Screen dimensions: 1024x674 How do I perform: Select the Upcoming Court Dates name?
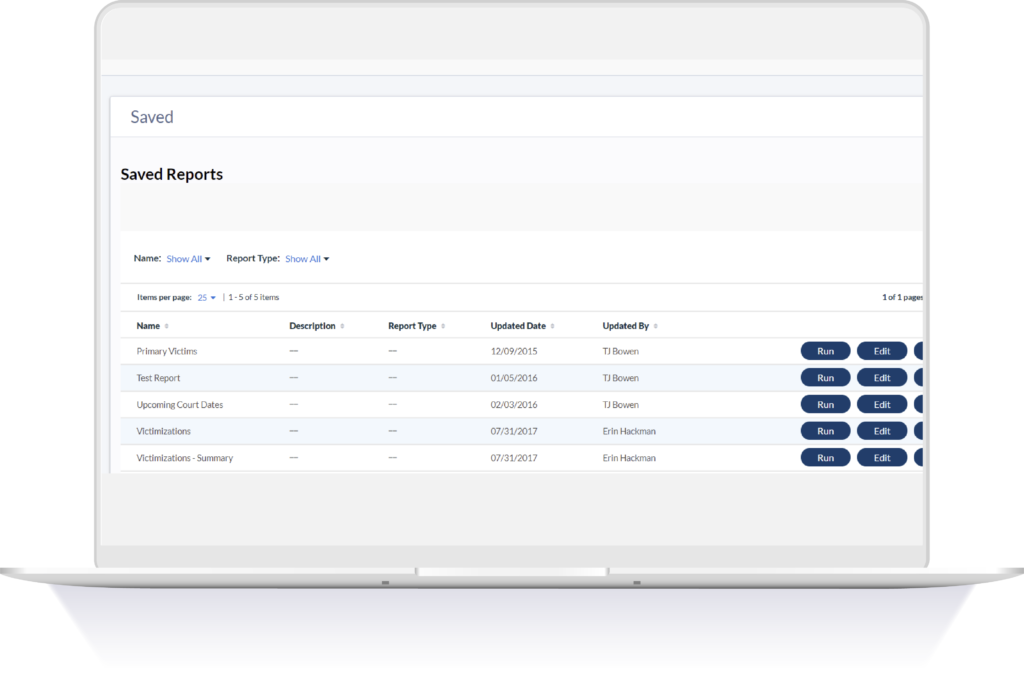pyautogui.click(x=180, y=405)
